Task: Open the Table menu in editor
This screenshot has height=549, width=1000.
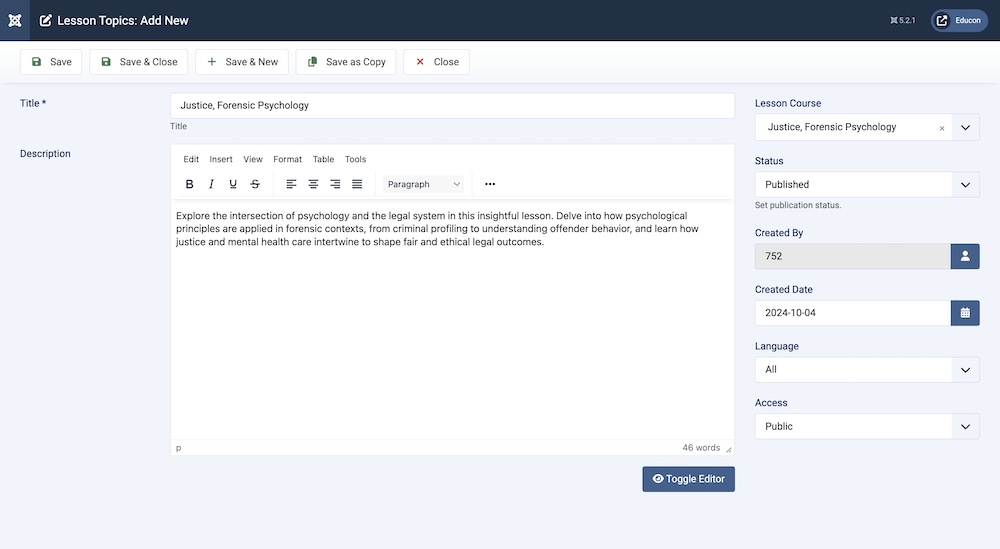Action: click(x=323, y=159)
